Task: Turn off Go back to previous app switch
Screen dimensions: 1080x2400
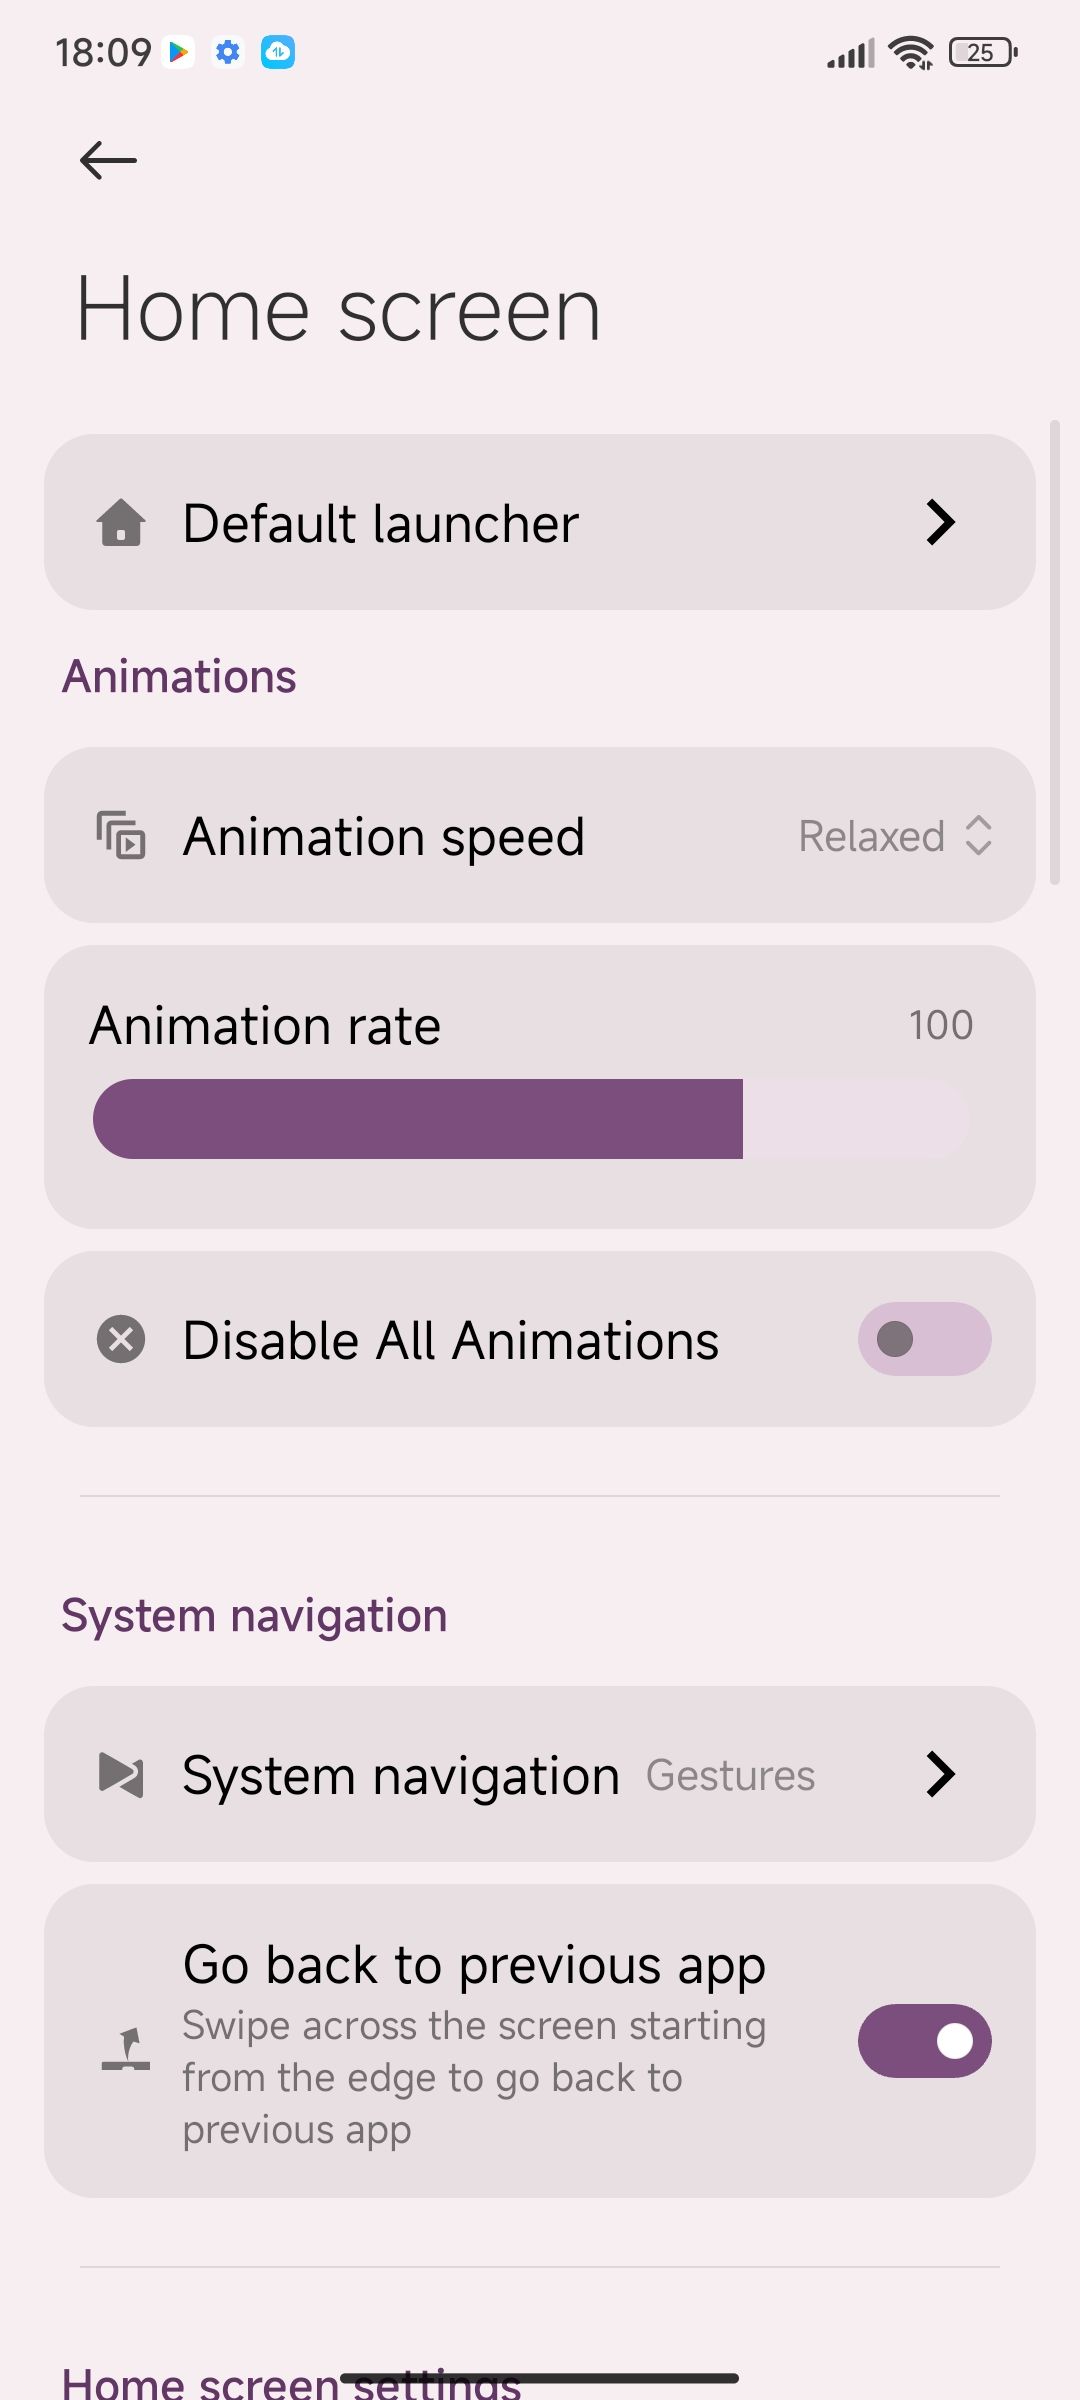Action: 924,2041
